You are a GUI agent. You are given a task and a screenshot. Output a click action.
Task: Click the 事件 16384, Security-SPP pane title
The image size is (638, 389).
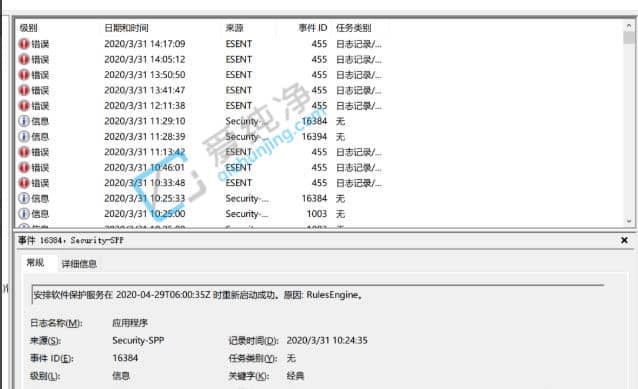tap(71, 240)
